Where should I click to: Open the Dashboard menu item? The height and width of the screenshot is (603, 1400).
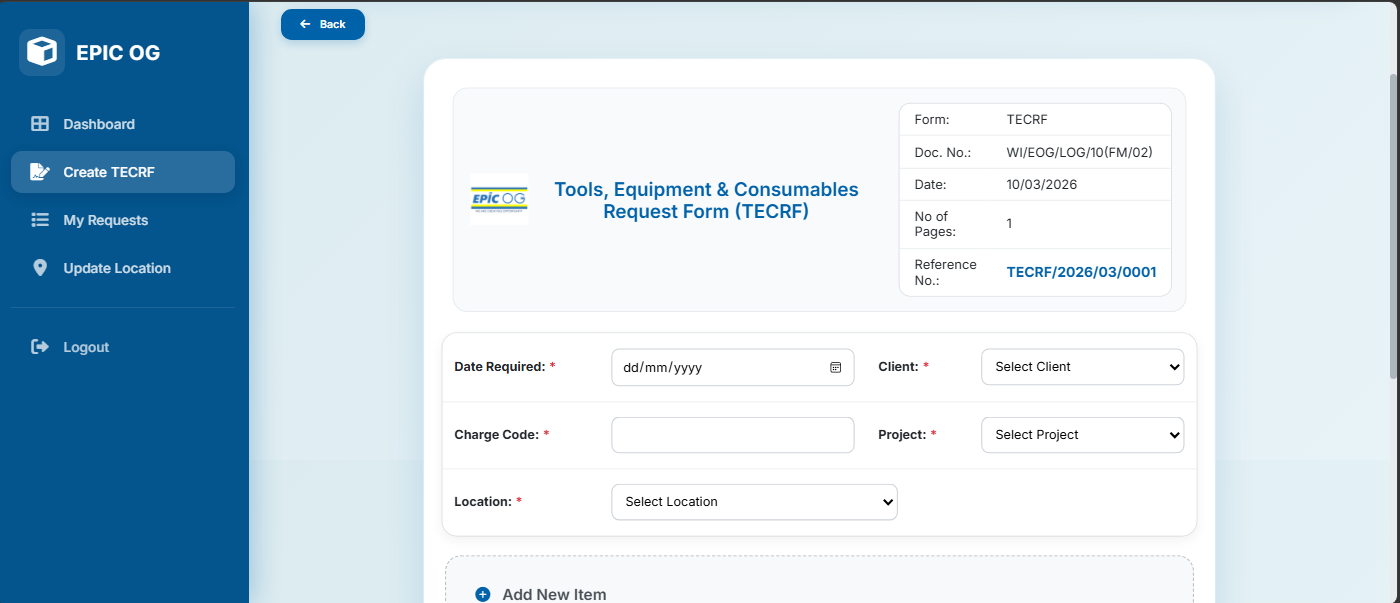pos(123,124)
